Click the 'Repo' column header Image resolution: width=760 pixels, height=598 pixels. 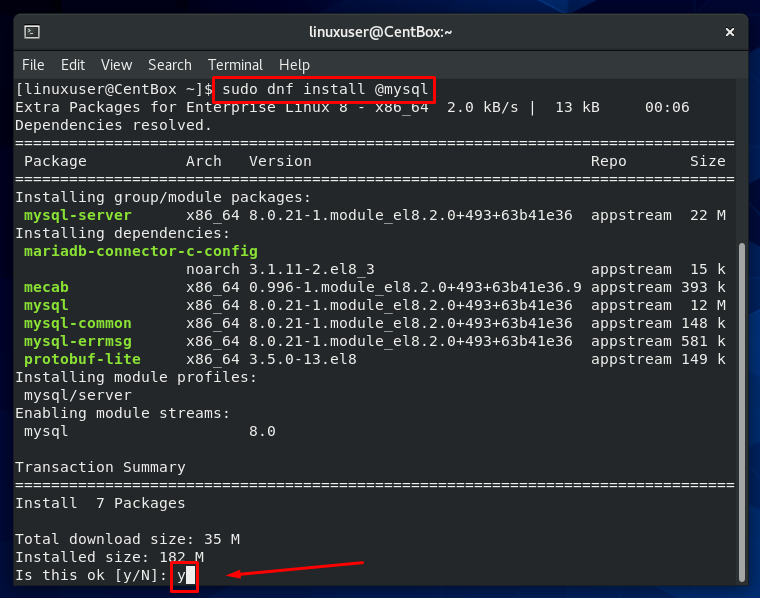(608, 161)
